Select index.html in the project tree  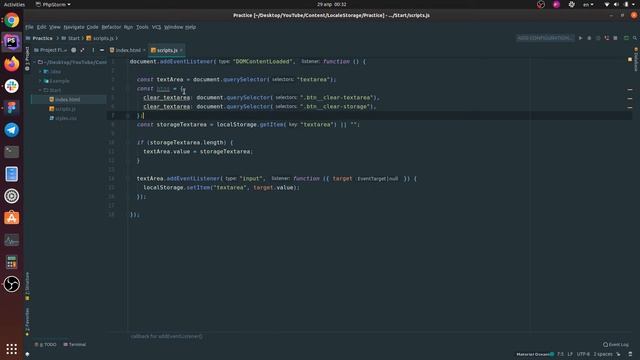coord(67,100)
